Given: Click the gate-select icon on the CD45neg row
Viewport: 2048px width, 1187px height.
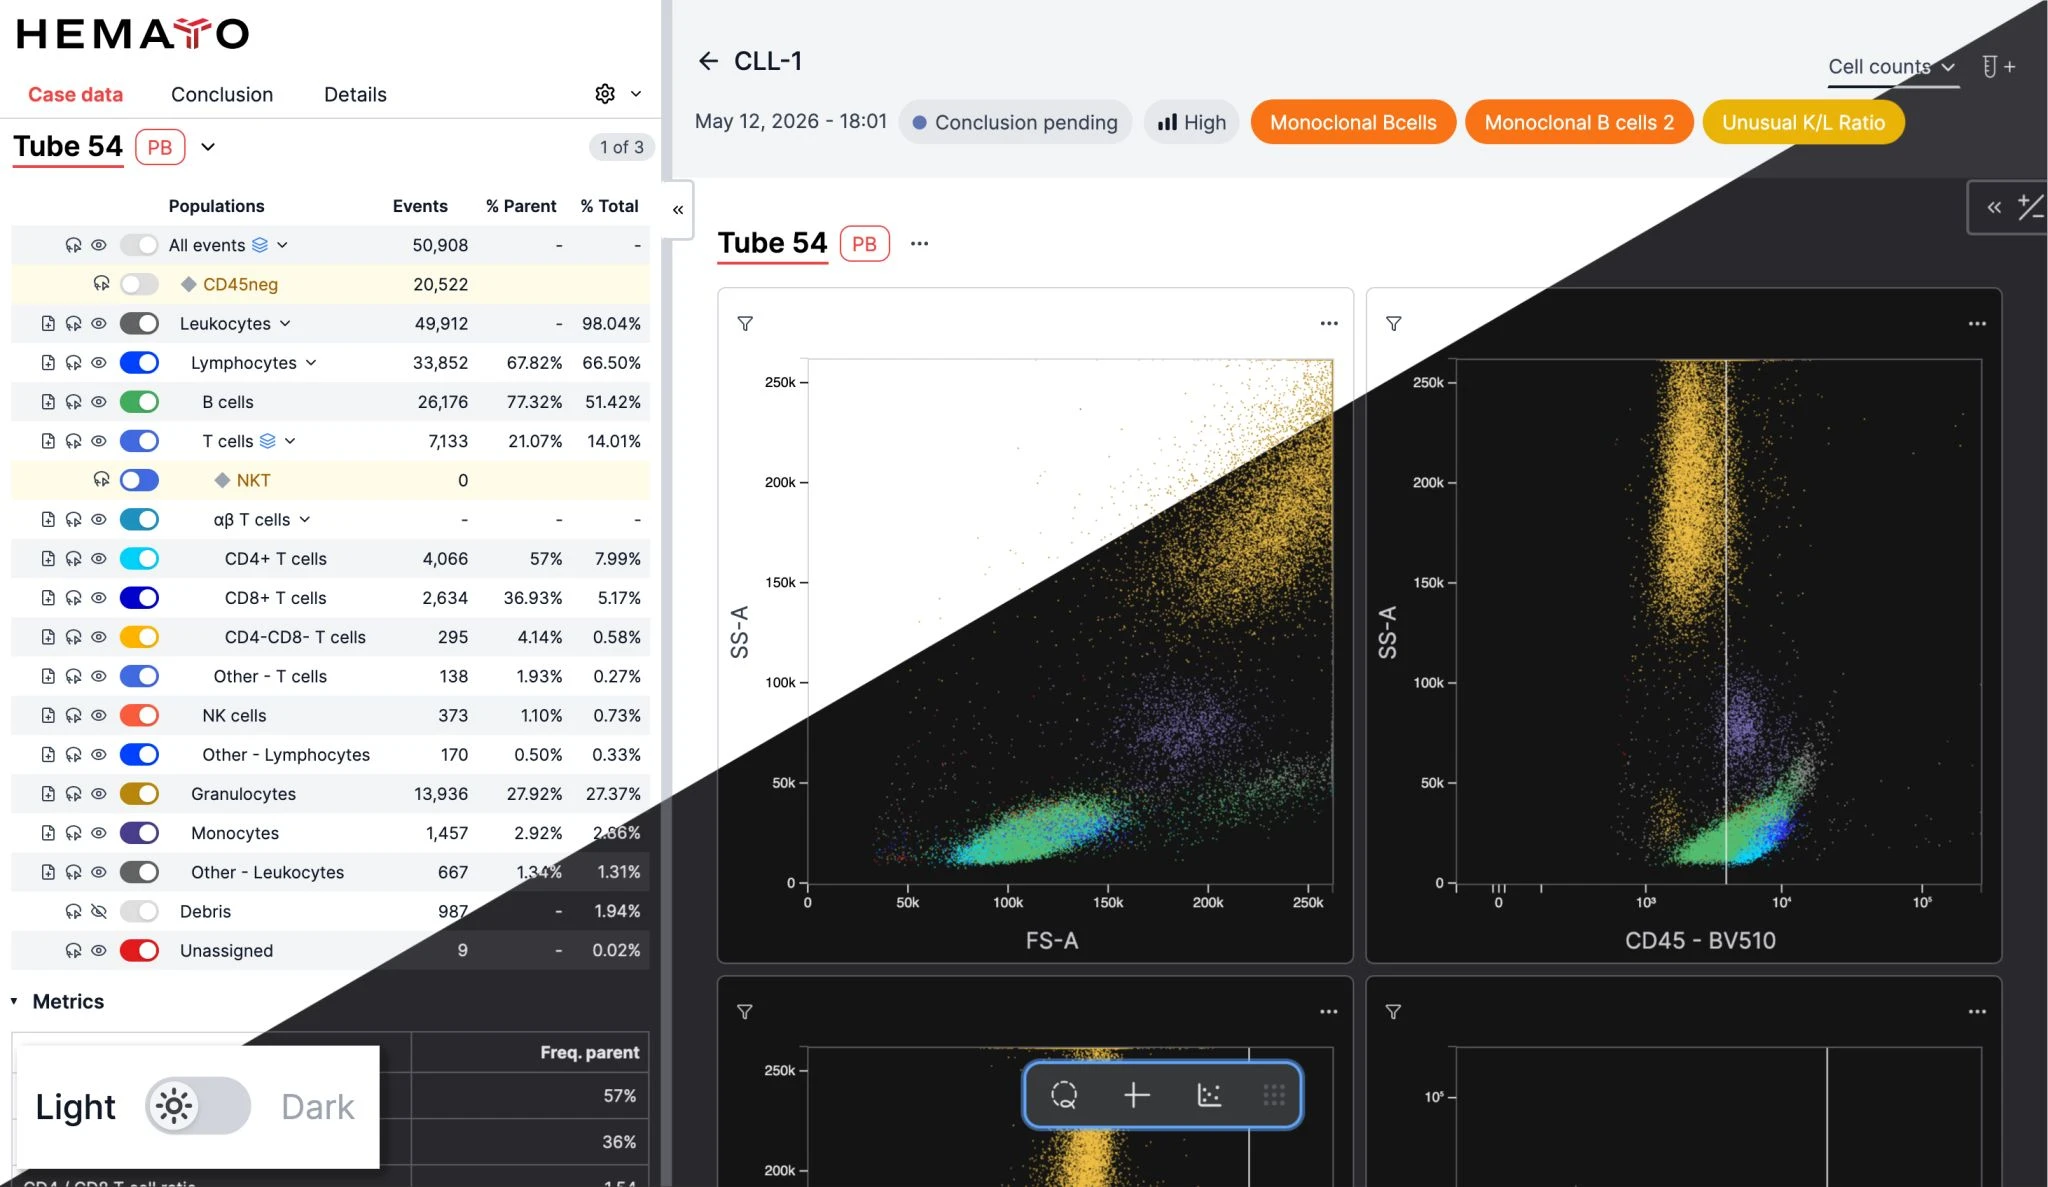Looking at the screenshot, I should coord(101,284).
